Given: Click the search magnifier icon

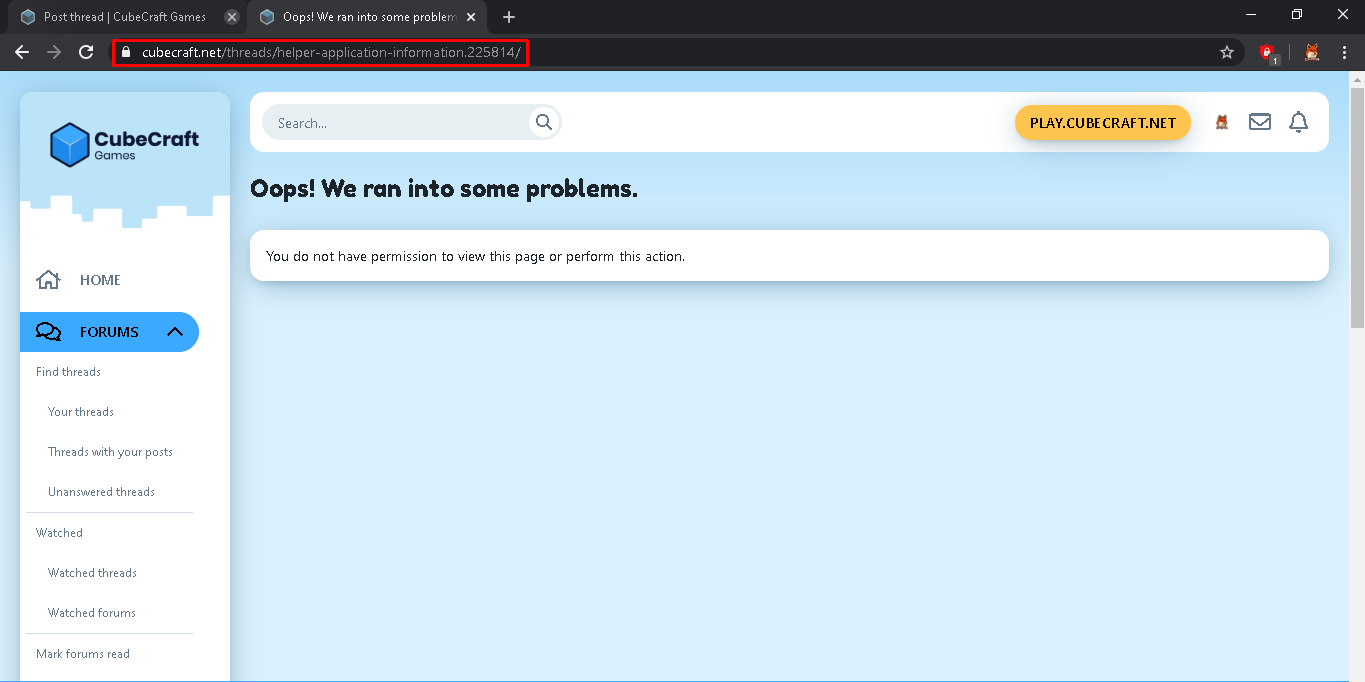Looking at the screenshot, I should click(x=544, y=122).
